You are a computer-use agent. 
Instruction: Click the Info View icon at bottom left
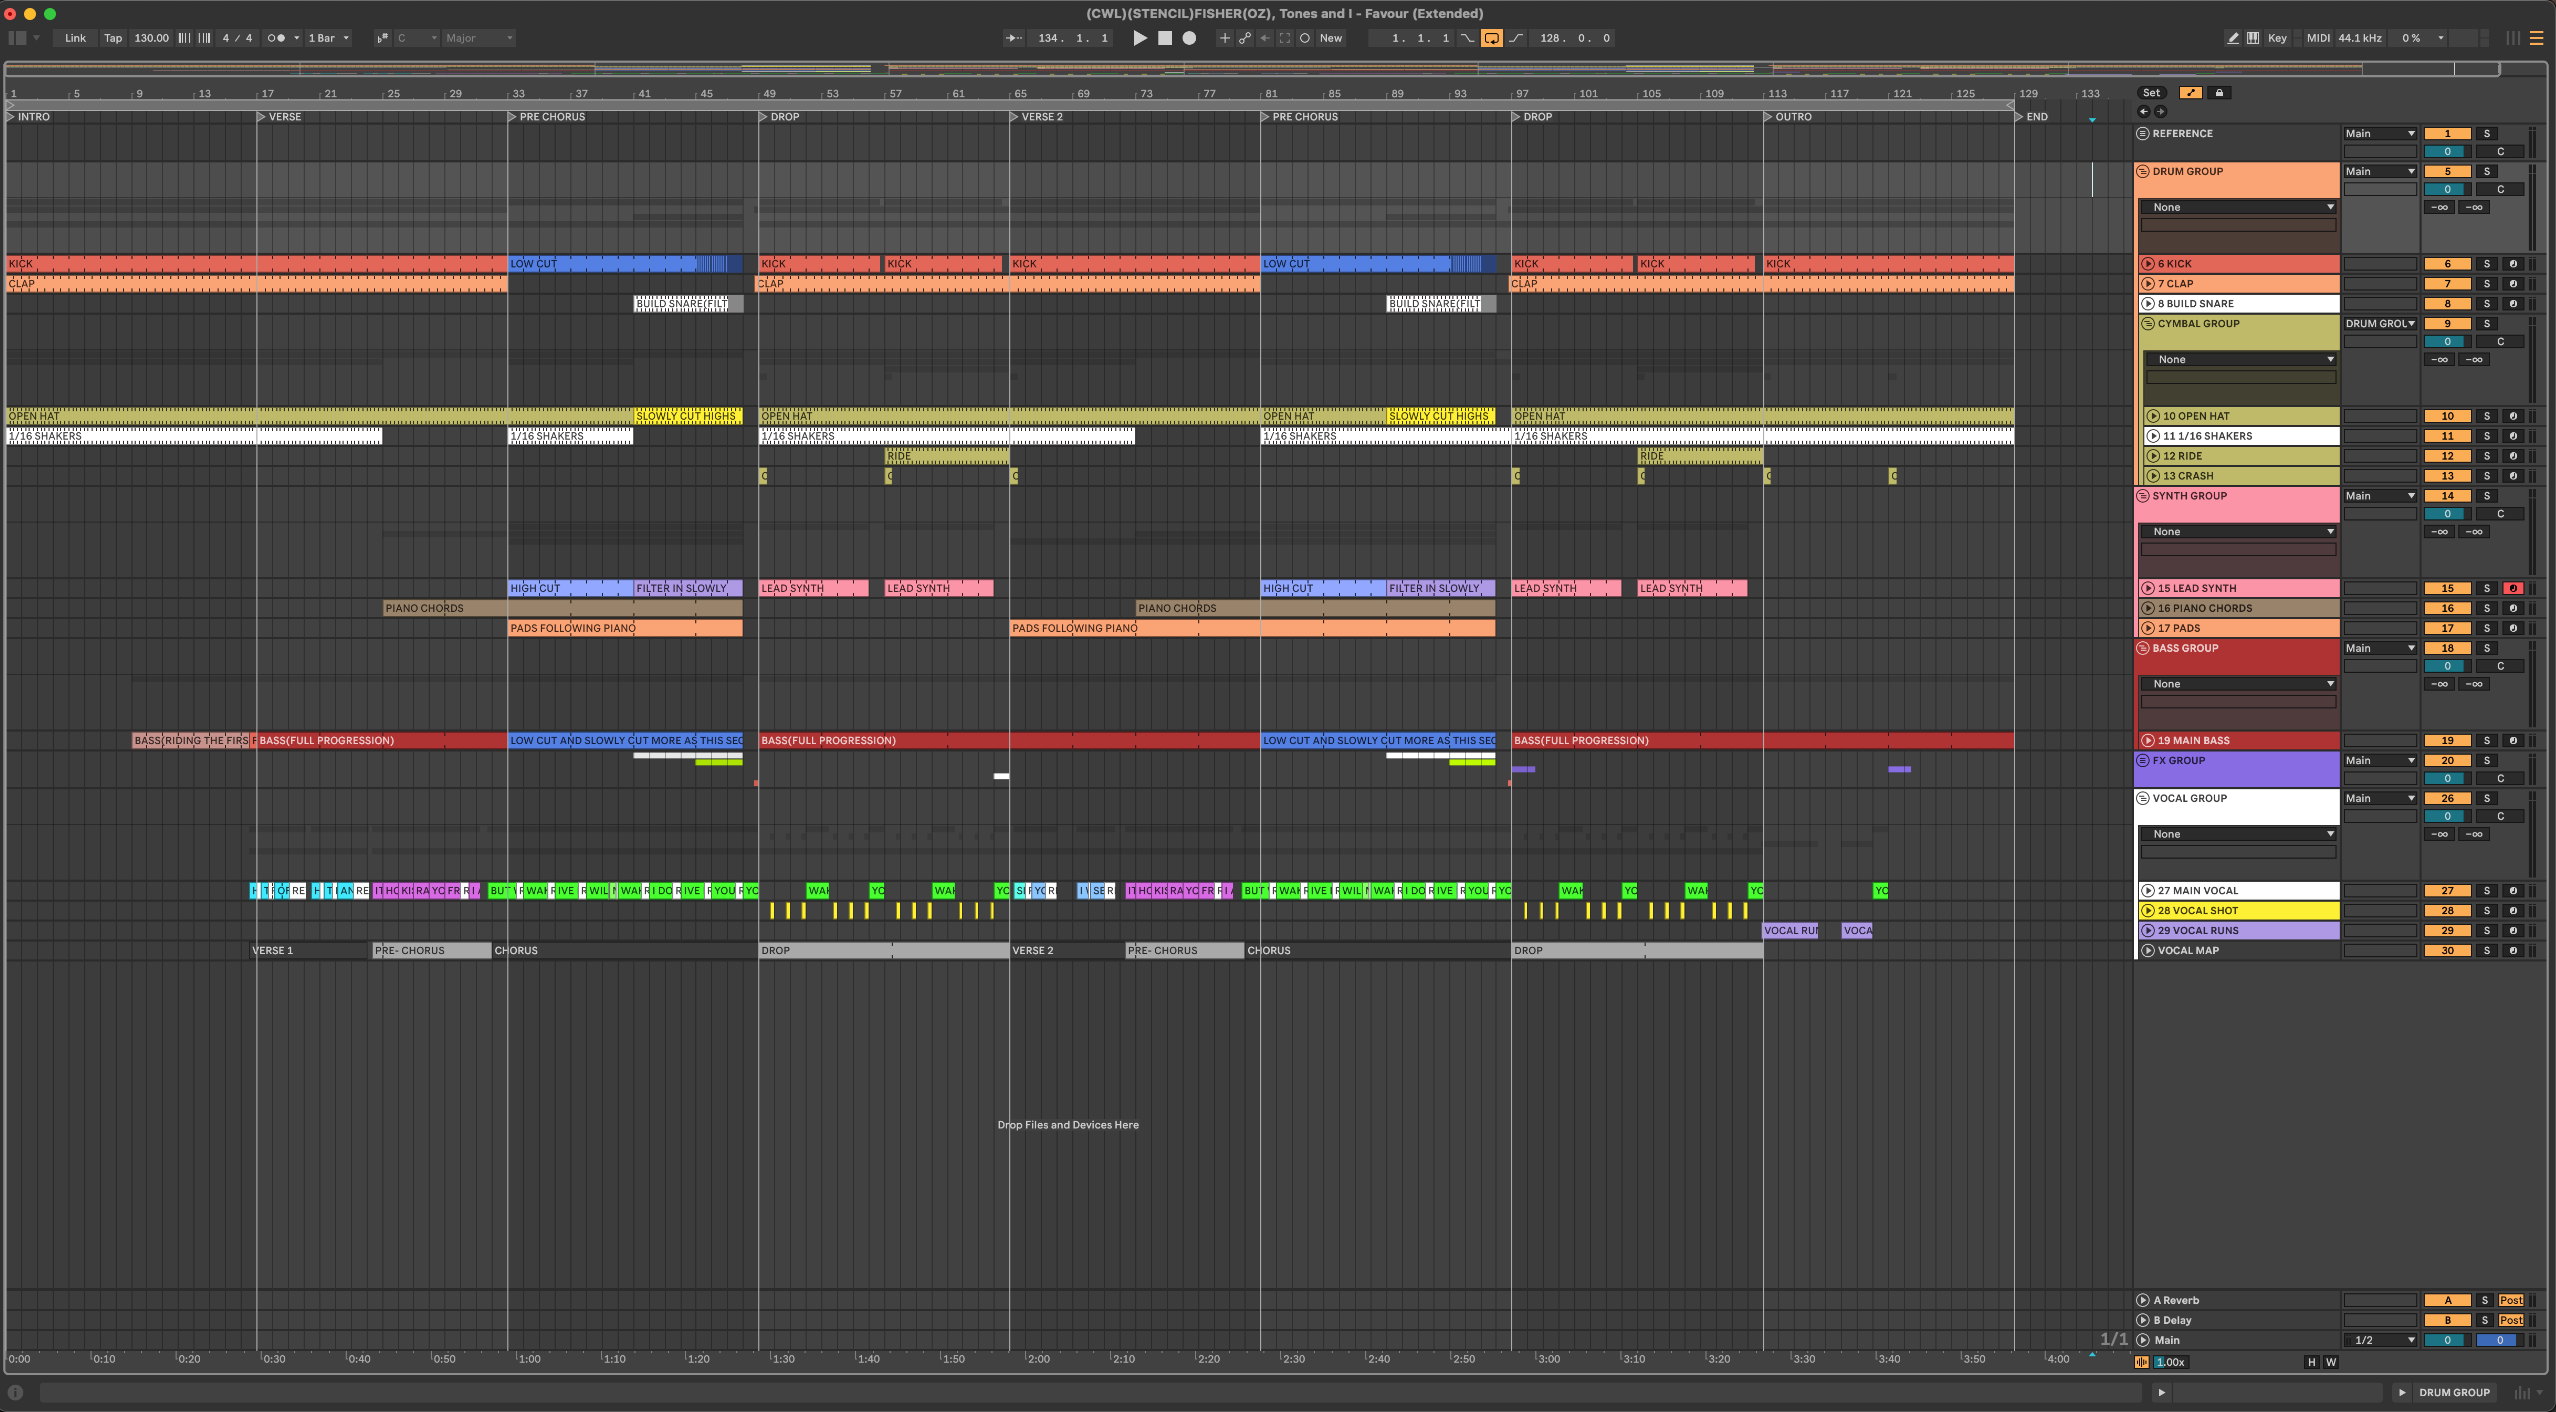(15, 1392)
